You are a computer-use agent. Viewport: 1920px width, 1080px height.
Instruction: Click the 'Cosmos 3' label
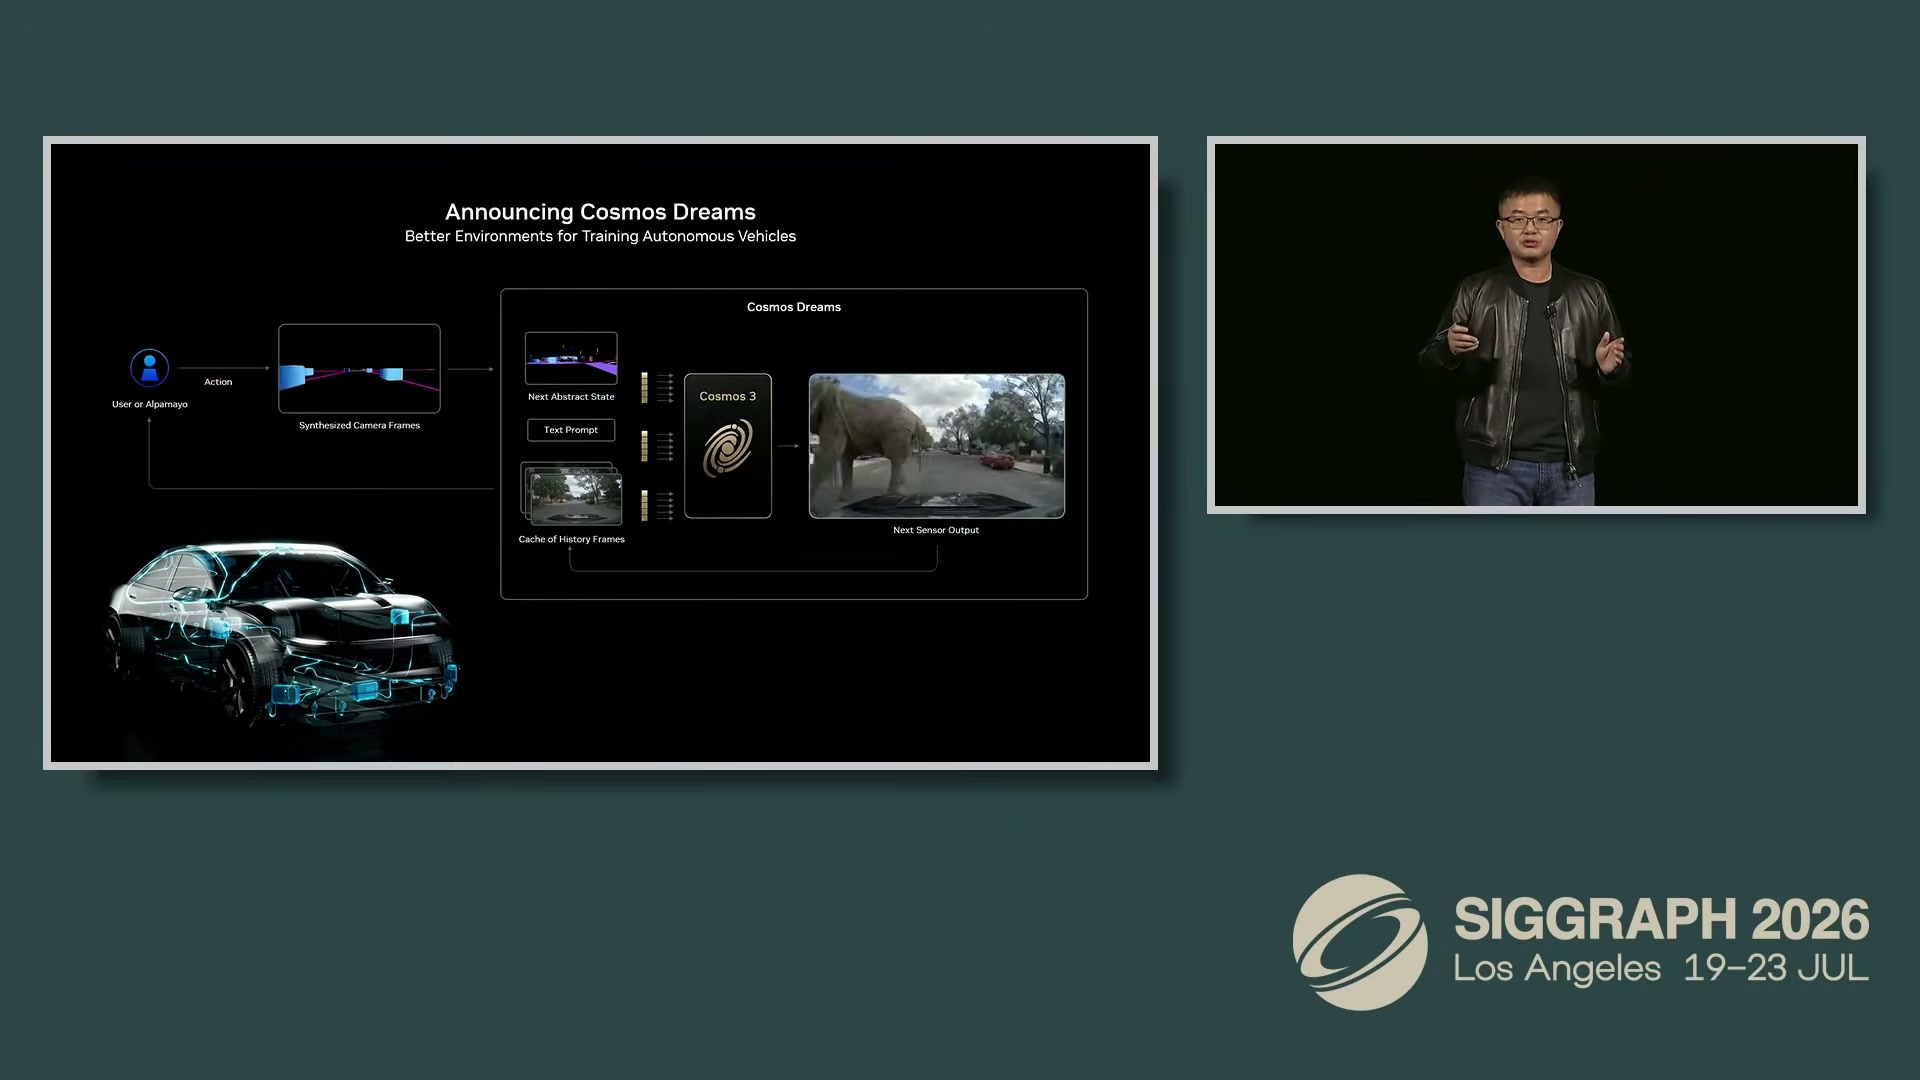pyautogui.click(x=728, y=396)
